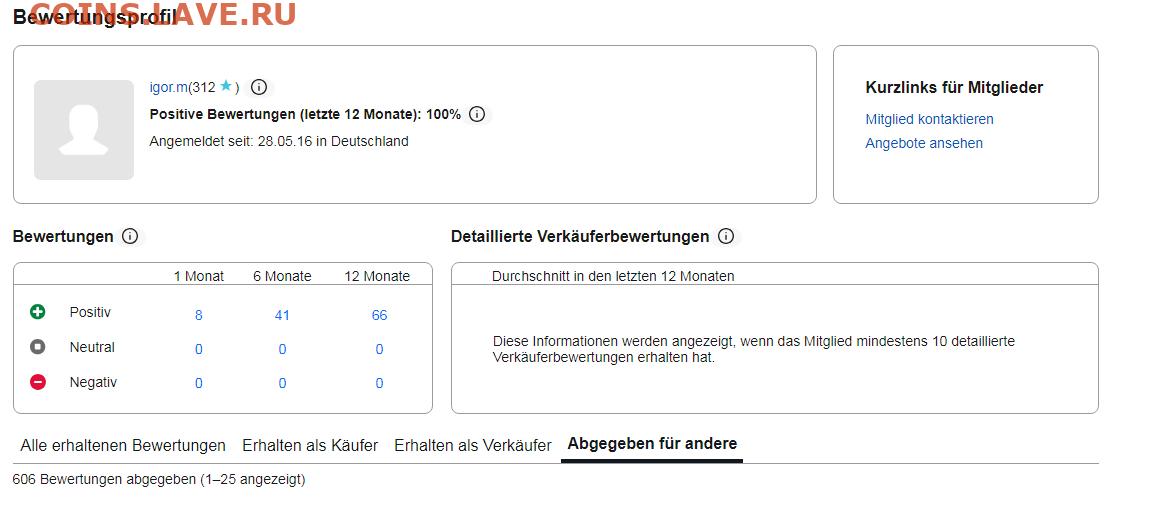Open igor.m profile link

168,87
